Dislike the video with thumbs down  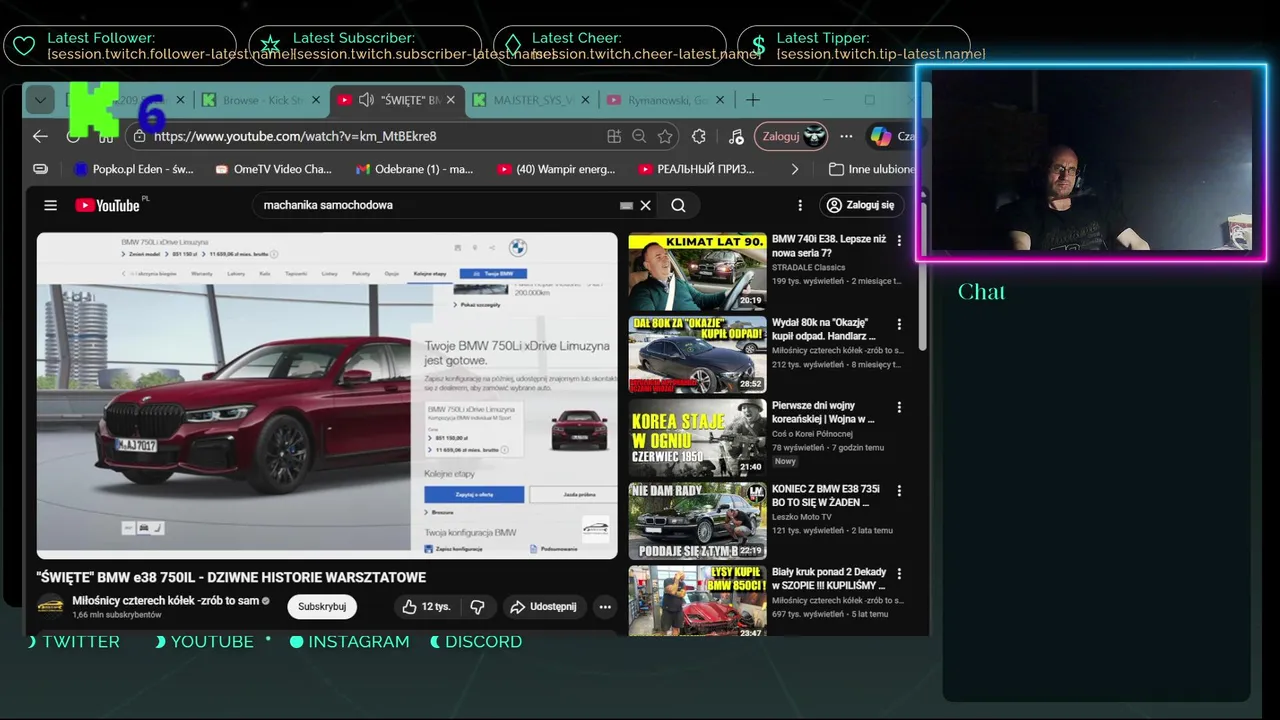point(478,607)
